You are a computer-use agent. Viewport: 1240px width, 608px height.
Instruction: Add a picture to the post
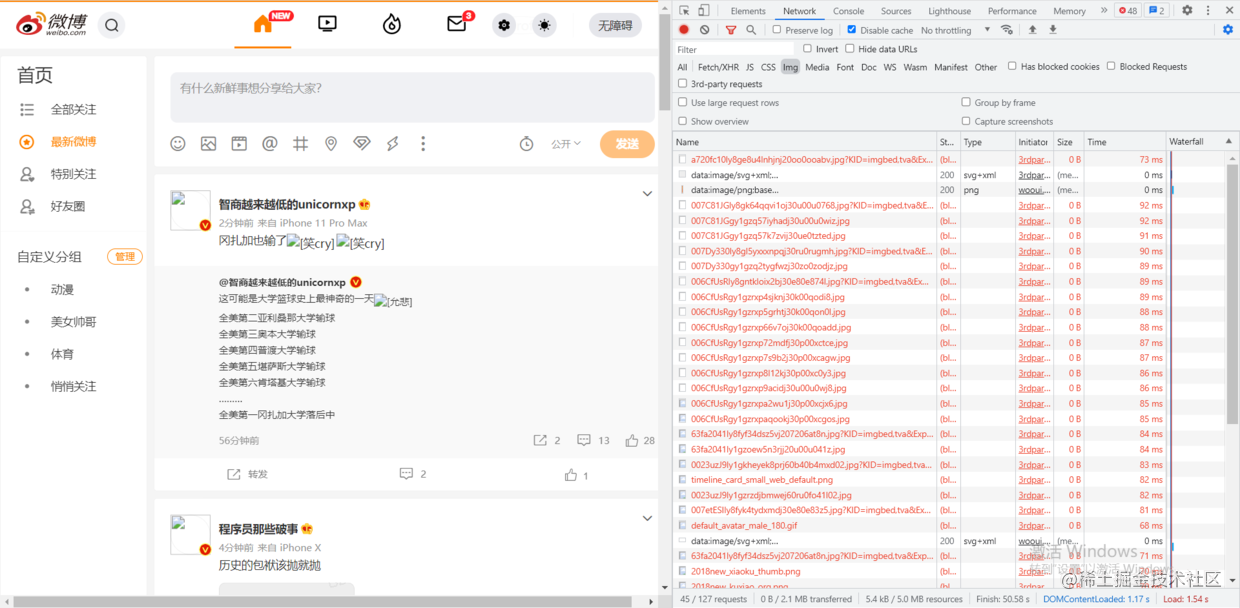[208, 144]
